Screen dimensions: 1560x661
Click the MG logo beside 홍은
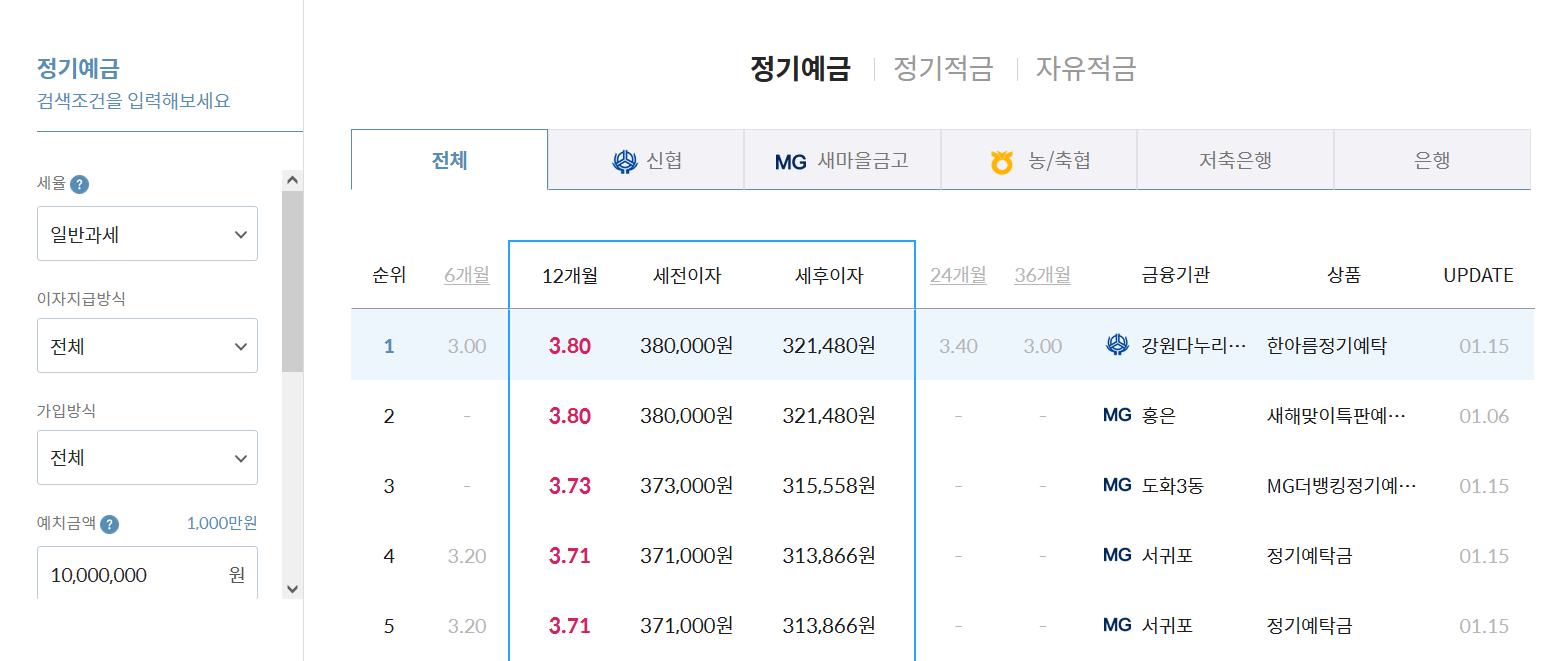(1117, 415)
